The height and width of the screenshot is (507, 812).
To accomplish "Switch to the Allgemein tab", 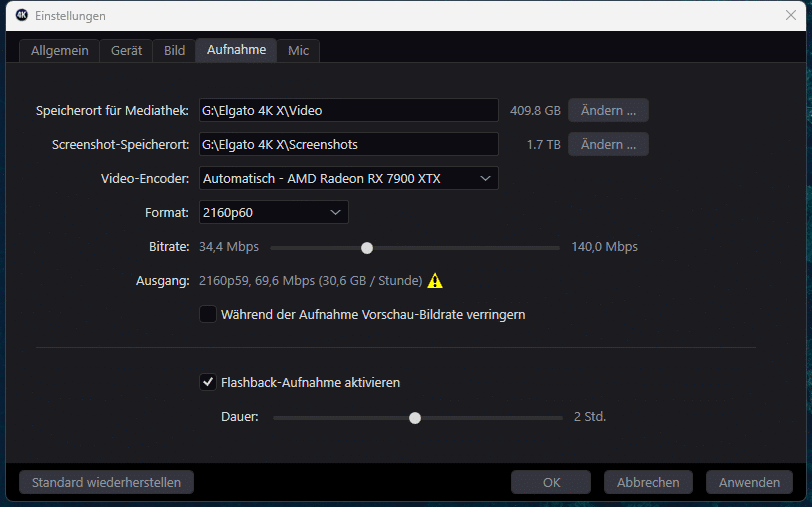I will coord(59,50).
